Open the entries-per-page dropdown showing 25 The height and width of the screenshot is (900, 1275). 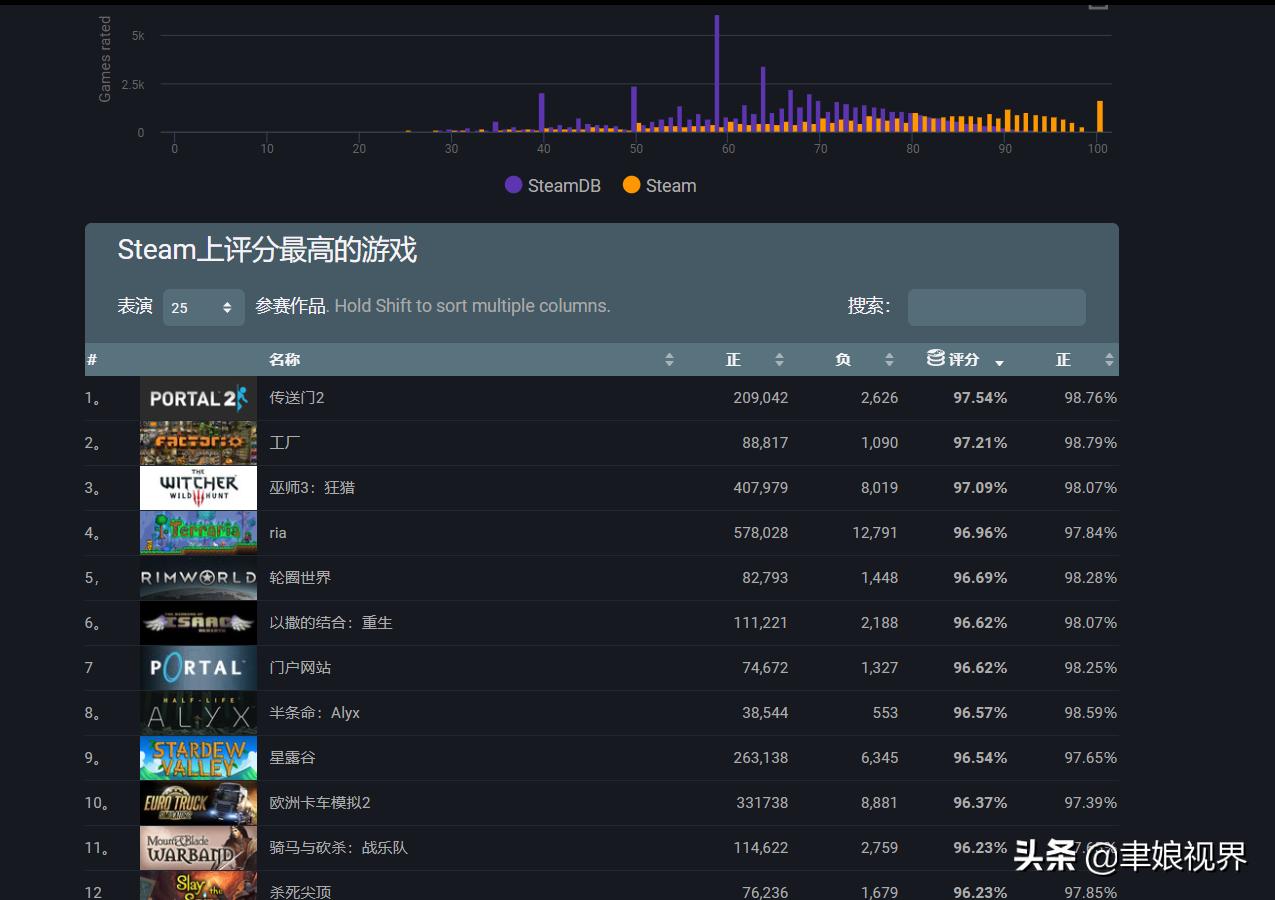tap(204, 307)
